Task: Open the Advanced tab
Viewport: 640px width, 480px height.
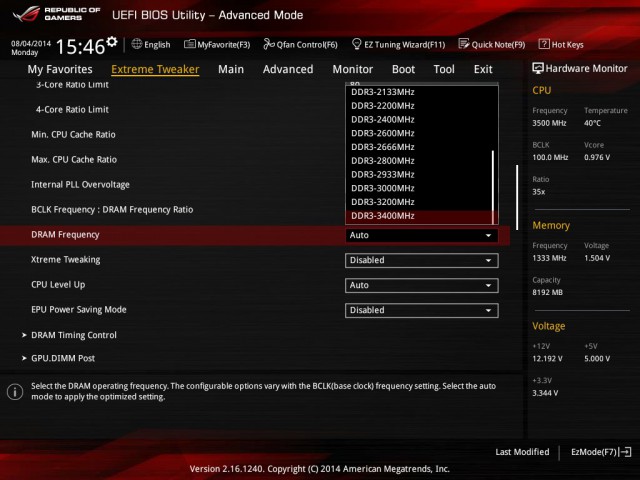Action: pyautogui.click(x=288, y=69)
